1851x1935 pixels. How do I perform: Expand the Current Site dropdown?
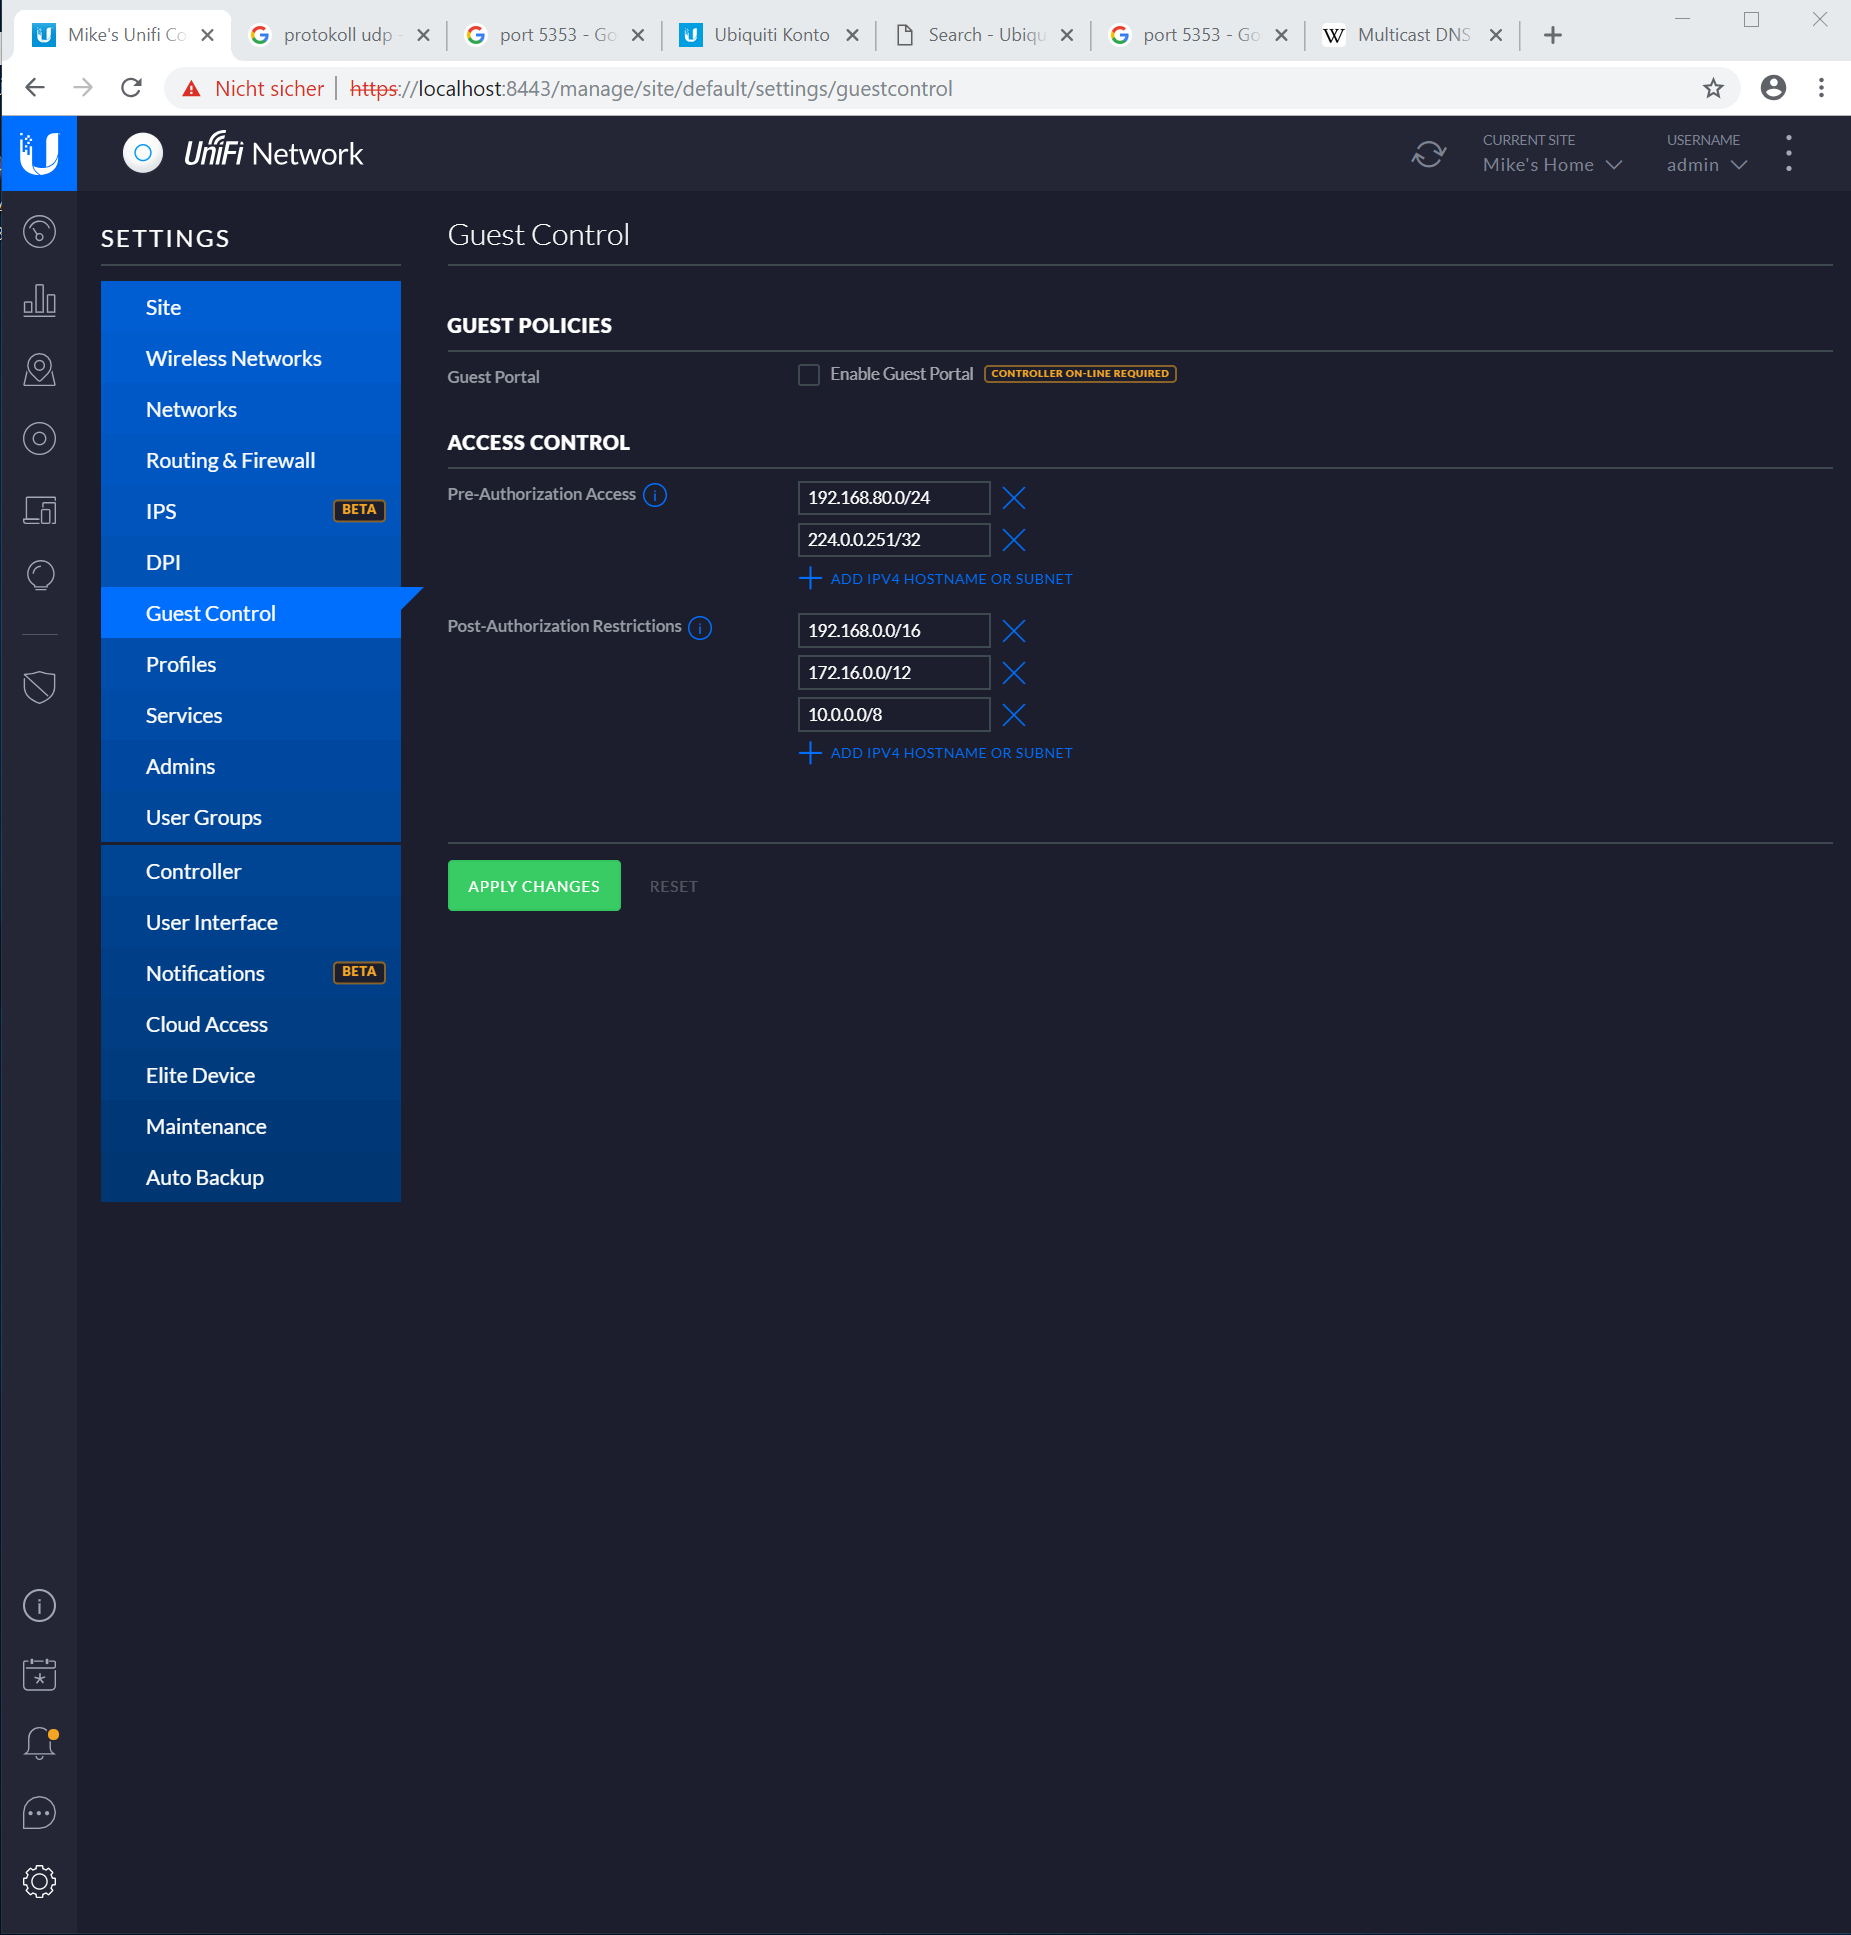point(1551,165)
